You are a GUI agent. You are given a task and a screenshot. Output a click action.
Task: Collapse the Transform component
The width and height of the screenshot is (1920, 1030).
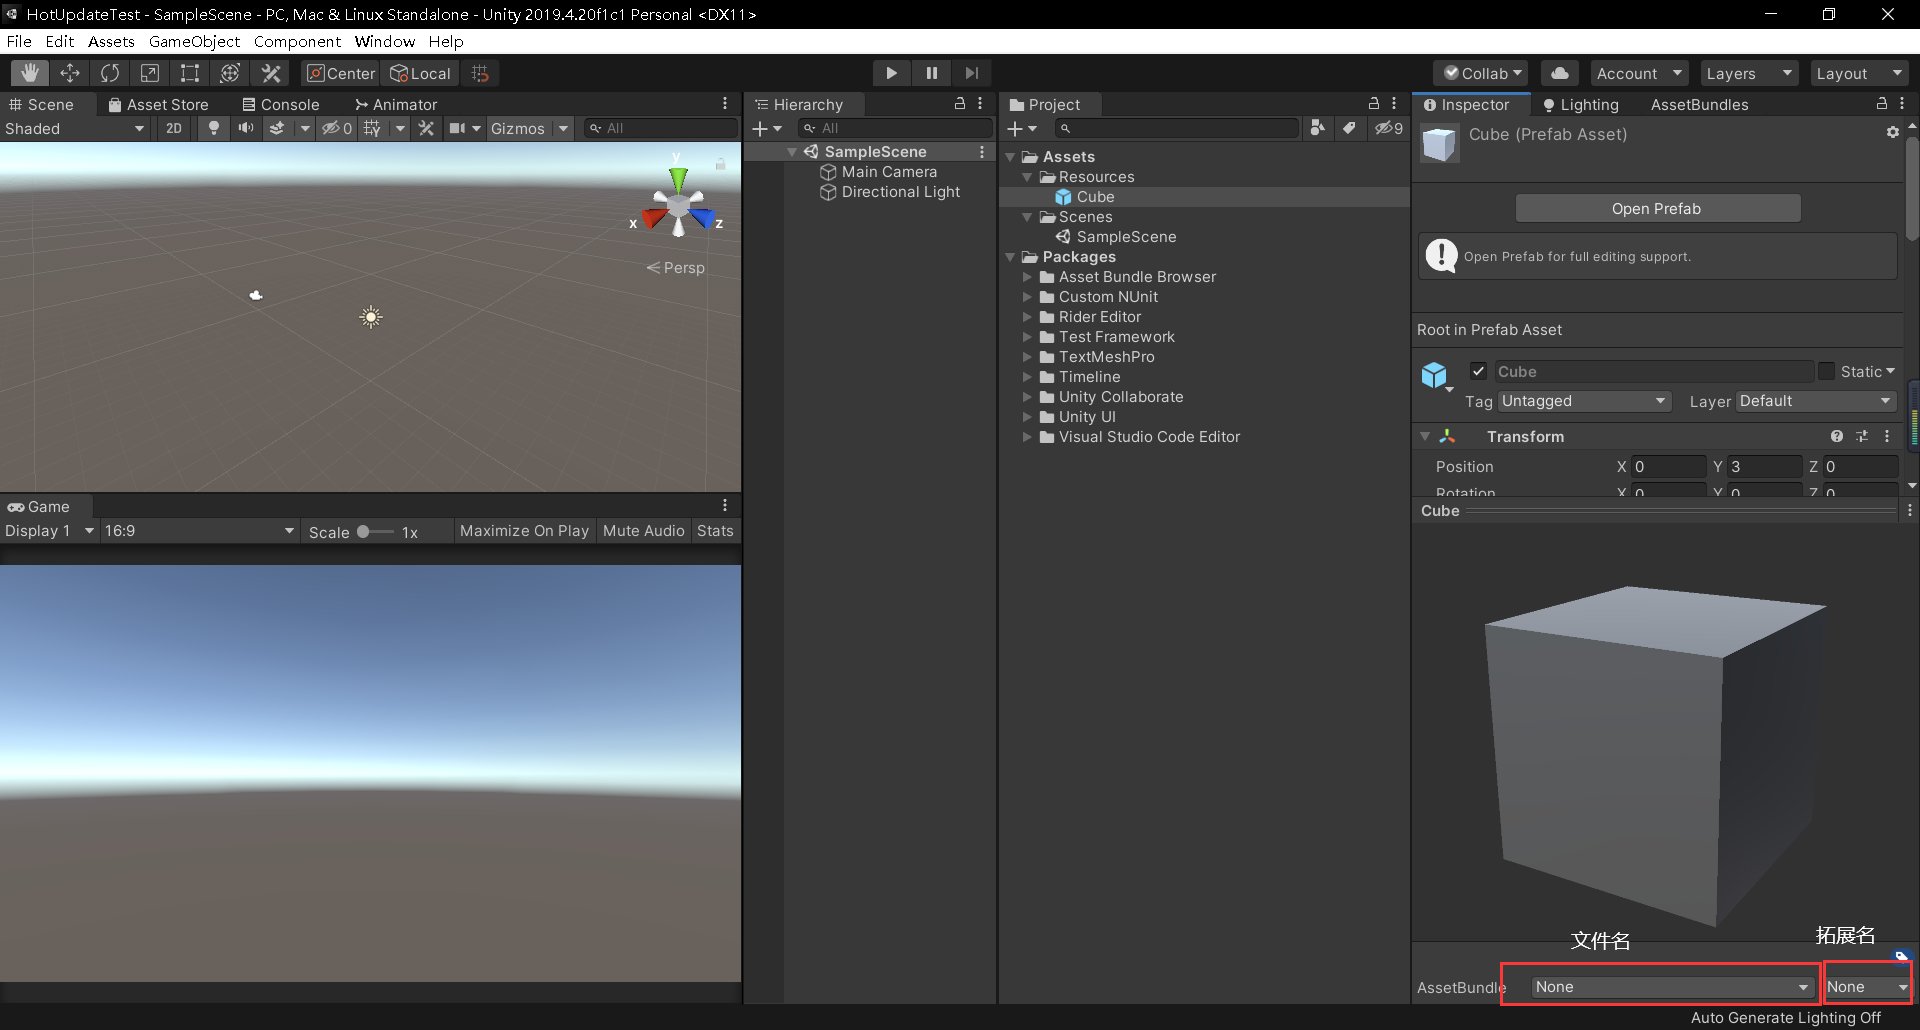coord(1425,436)
